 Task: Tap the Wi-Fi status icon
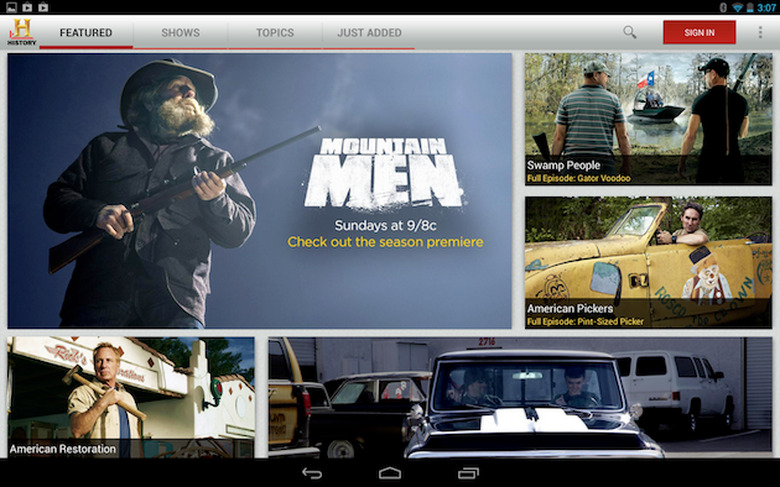737,7
